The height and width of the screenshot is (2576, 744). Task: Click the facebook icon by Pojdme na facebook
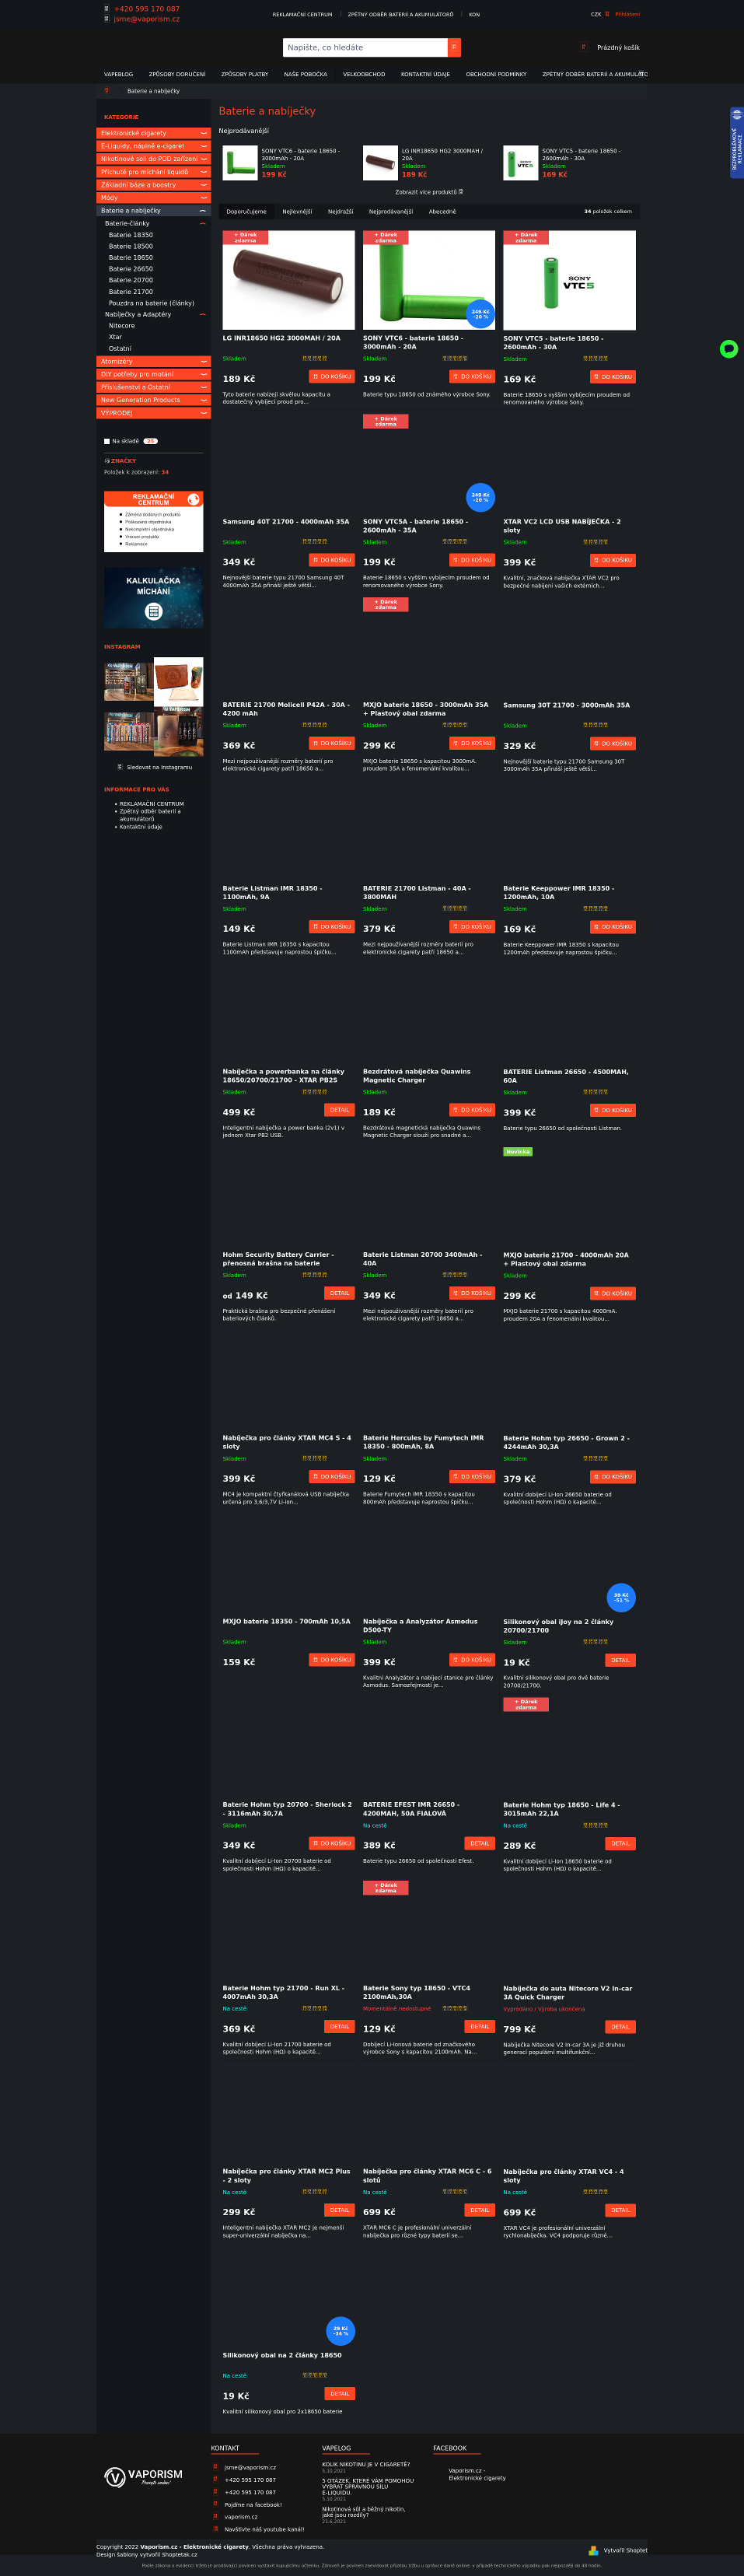[x=215, y=2504]
